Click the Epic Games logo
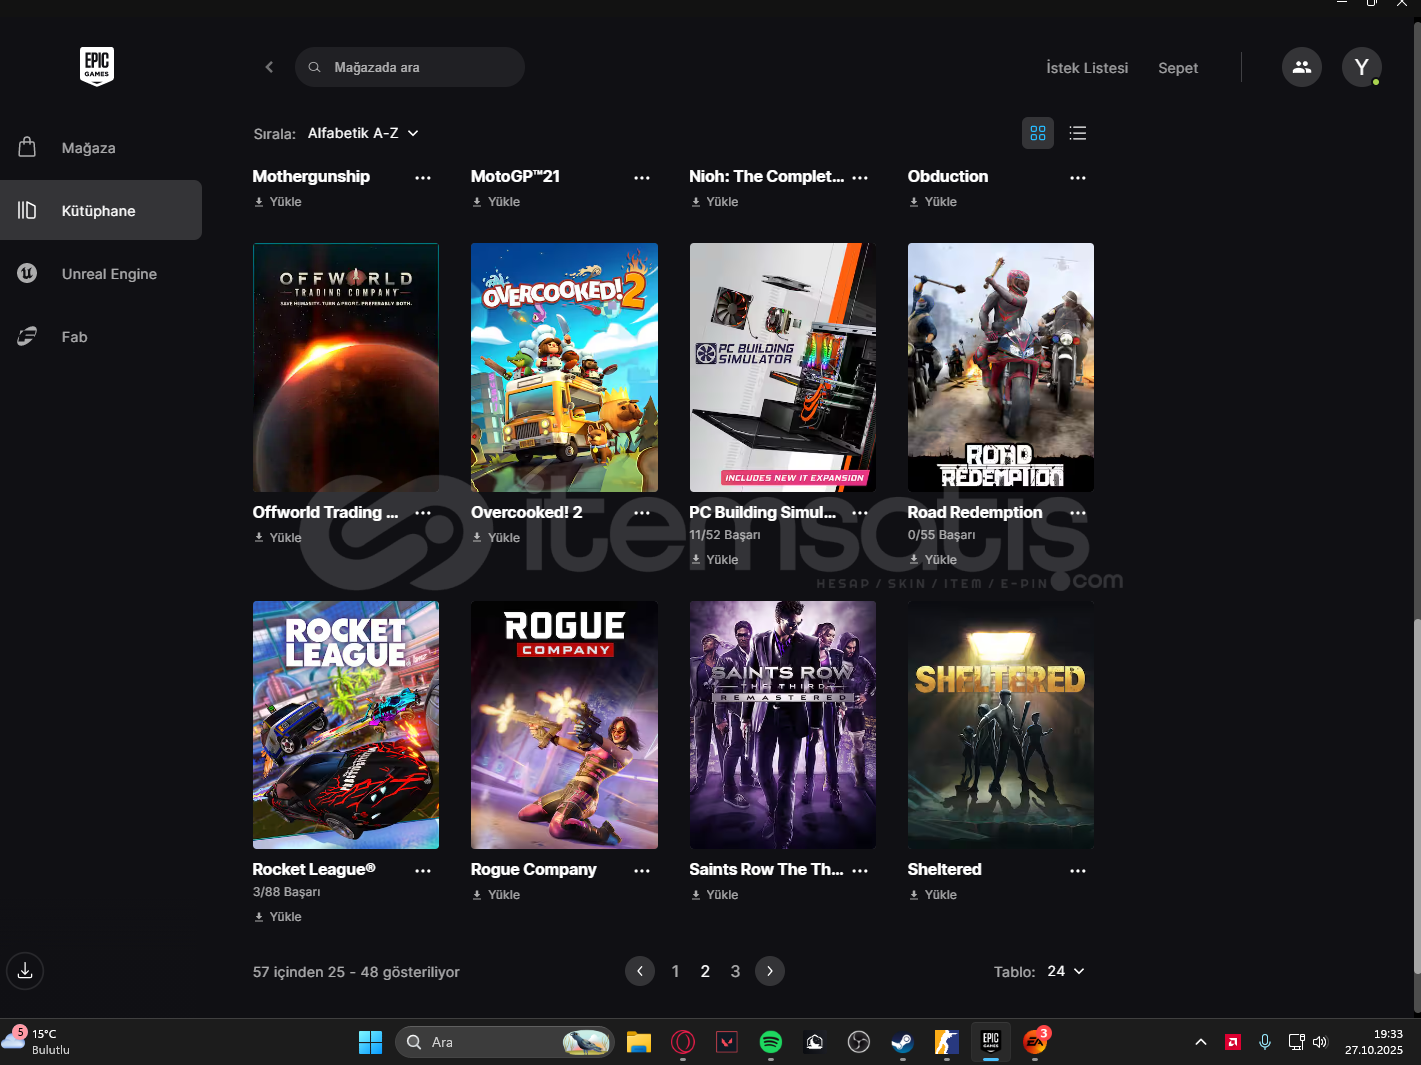1421x1065 pixels. [x=97, y=67]
